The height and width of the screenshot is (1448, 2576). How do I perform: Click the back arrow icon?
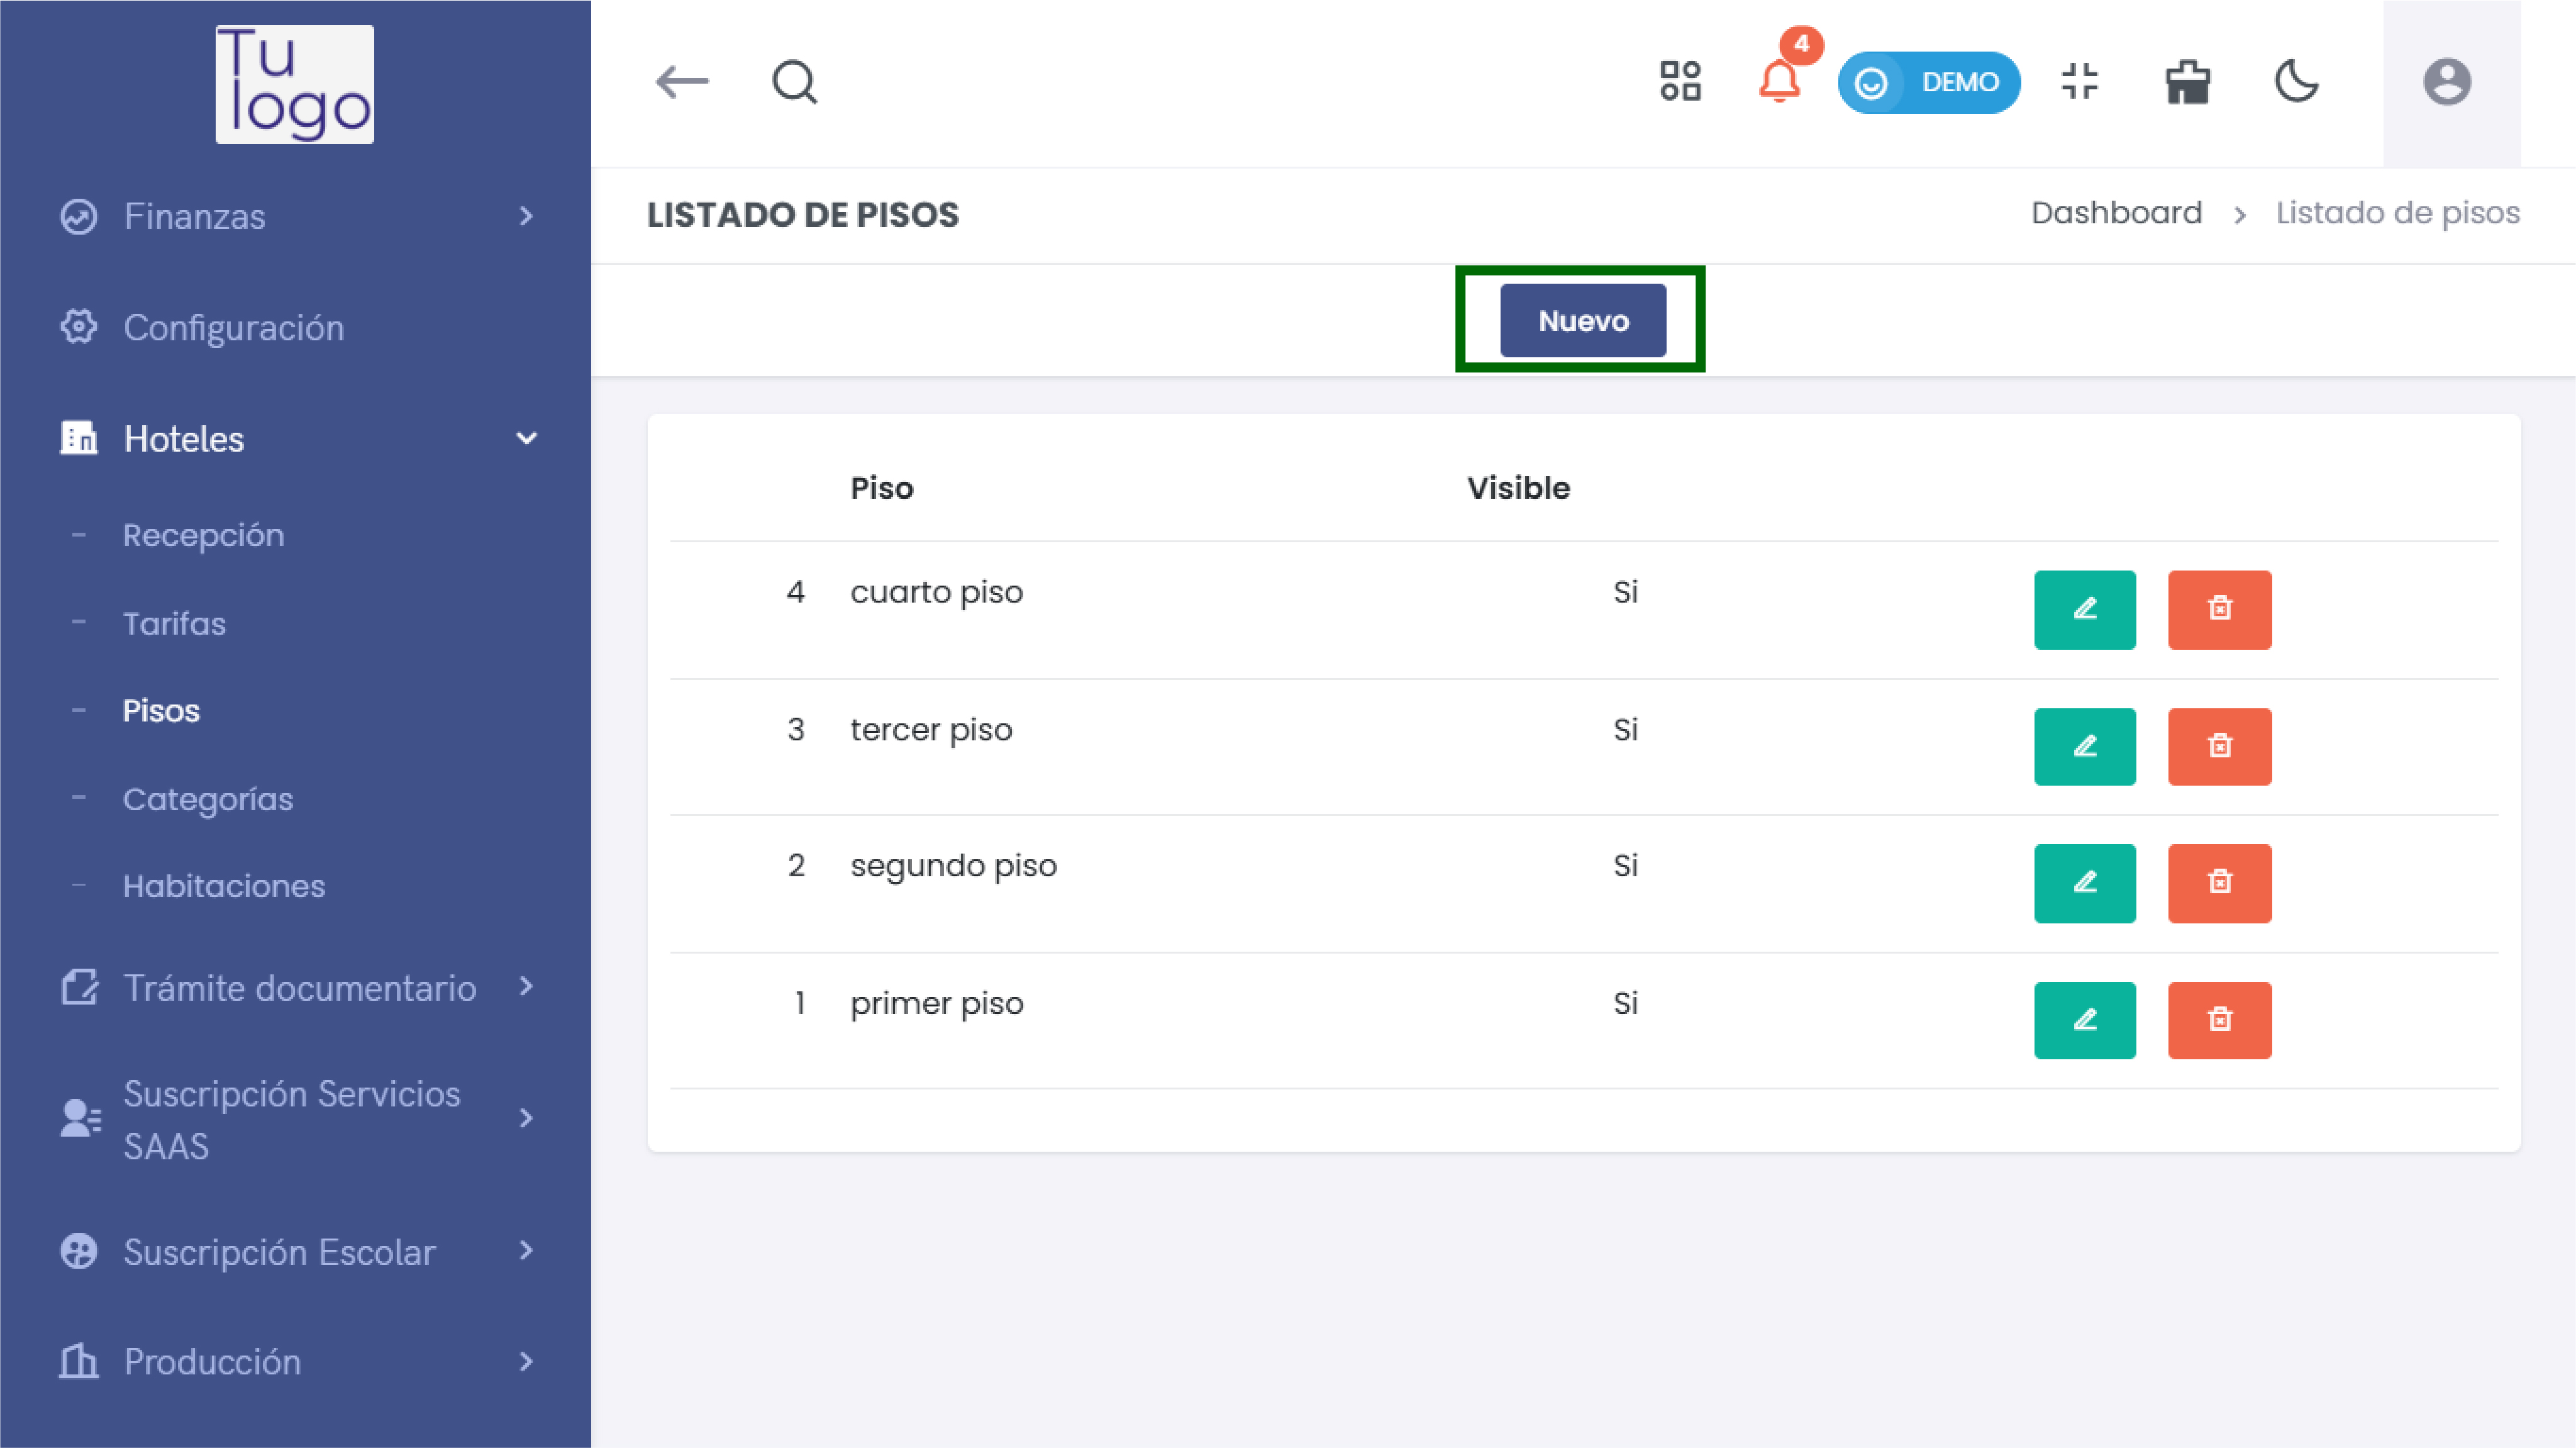(x=681, y=82)
